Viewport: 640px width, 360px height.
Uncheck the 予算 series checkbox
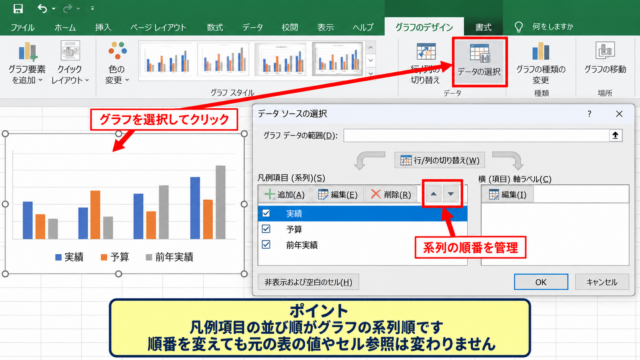pyautogui.click(x=266, y=229)
